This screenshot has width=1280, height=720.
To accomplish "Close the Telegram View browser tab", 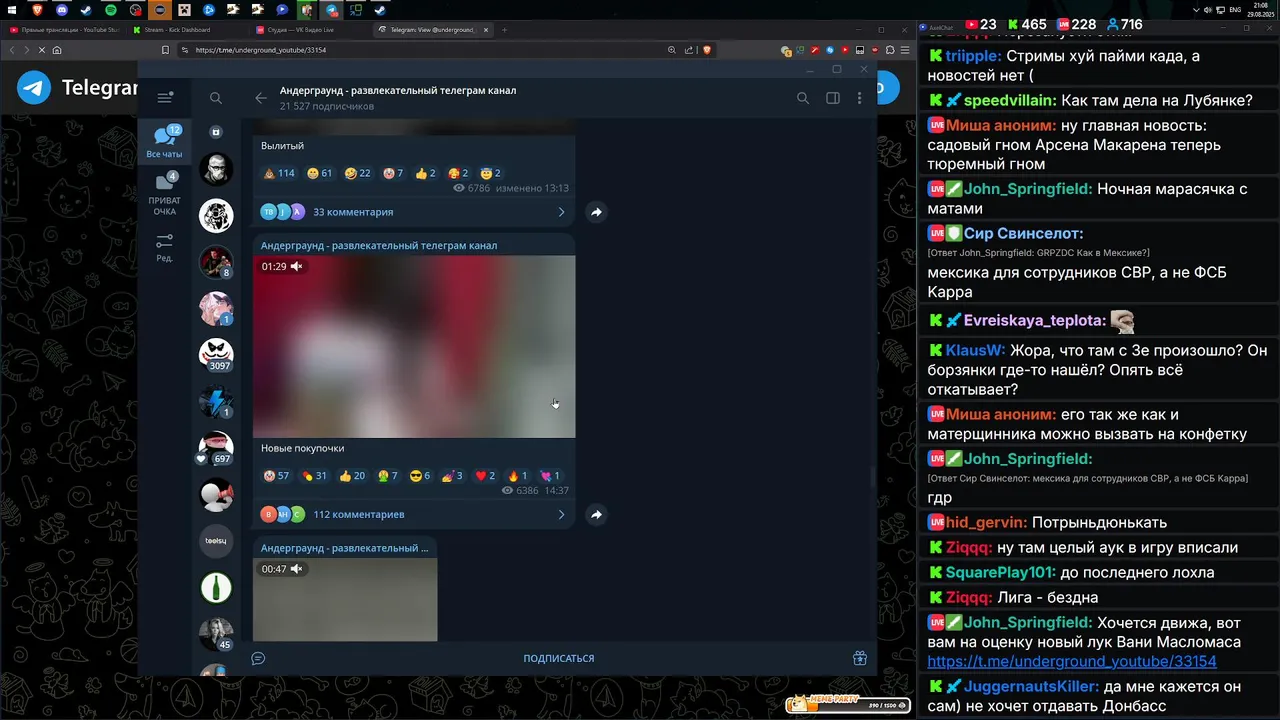I will (x=486, y=30).
